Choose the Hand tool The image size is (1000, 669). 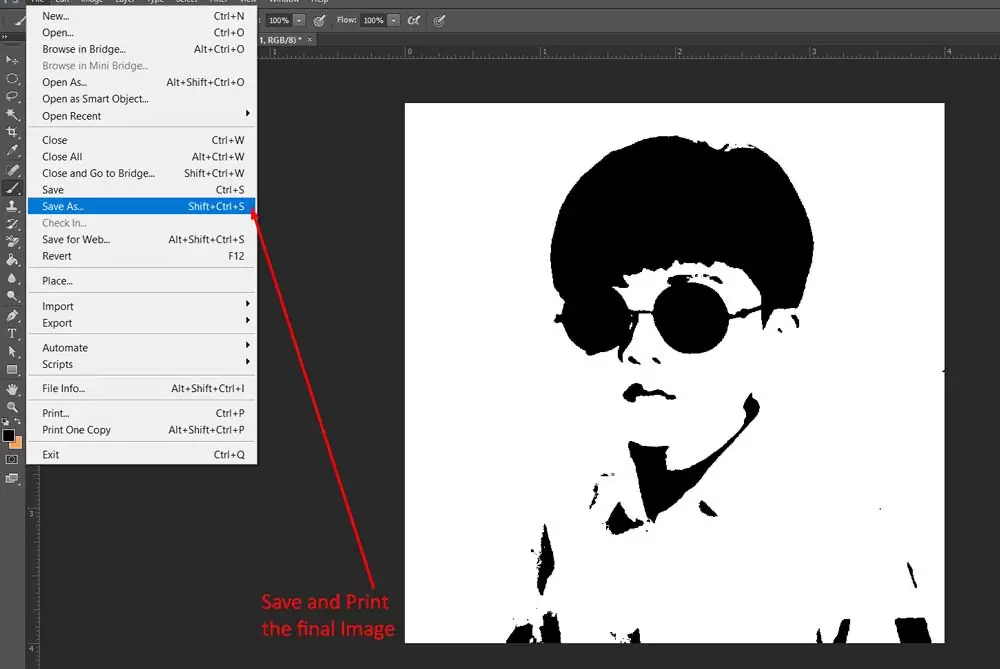12,389
